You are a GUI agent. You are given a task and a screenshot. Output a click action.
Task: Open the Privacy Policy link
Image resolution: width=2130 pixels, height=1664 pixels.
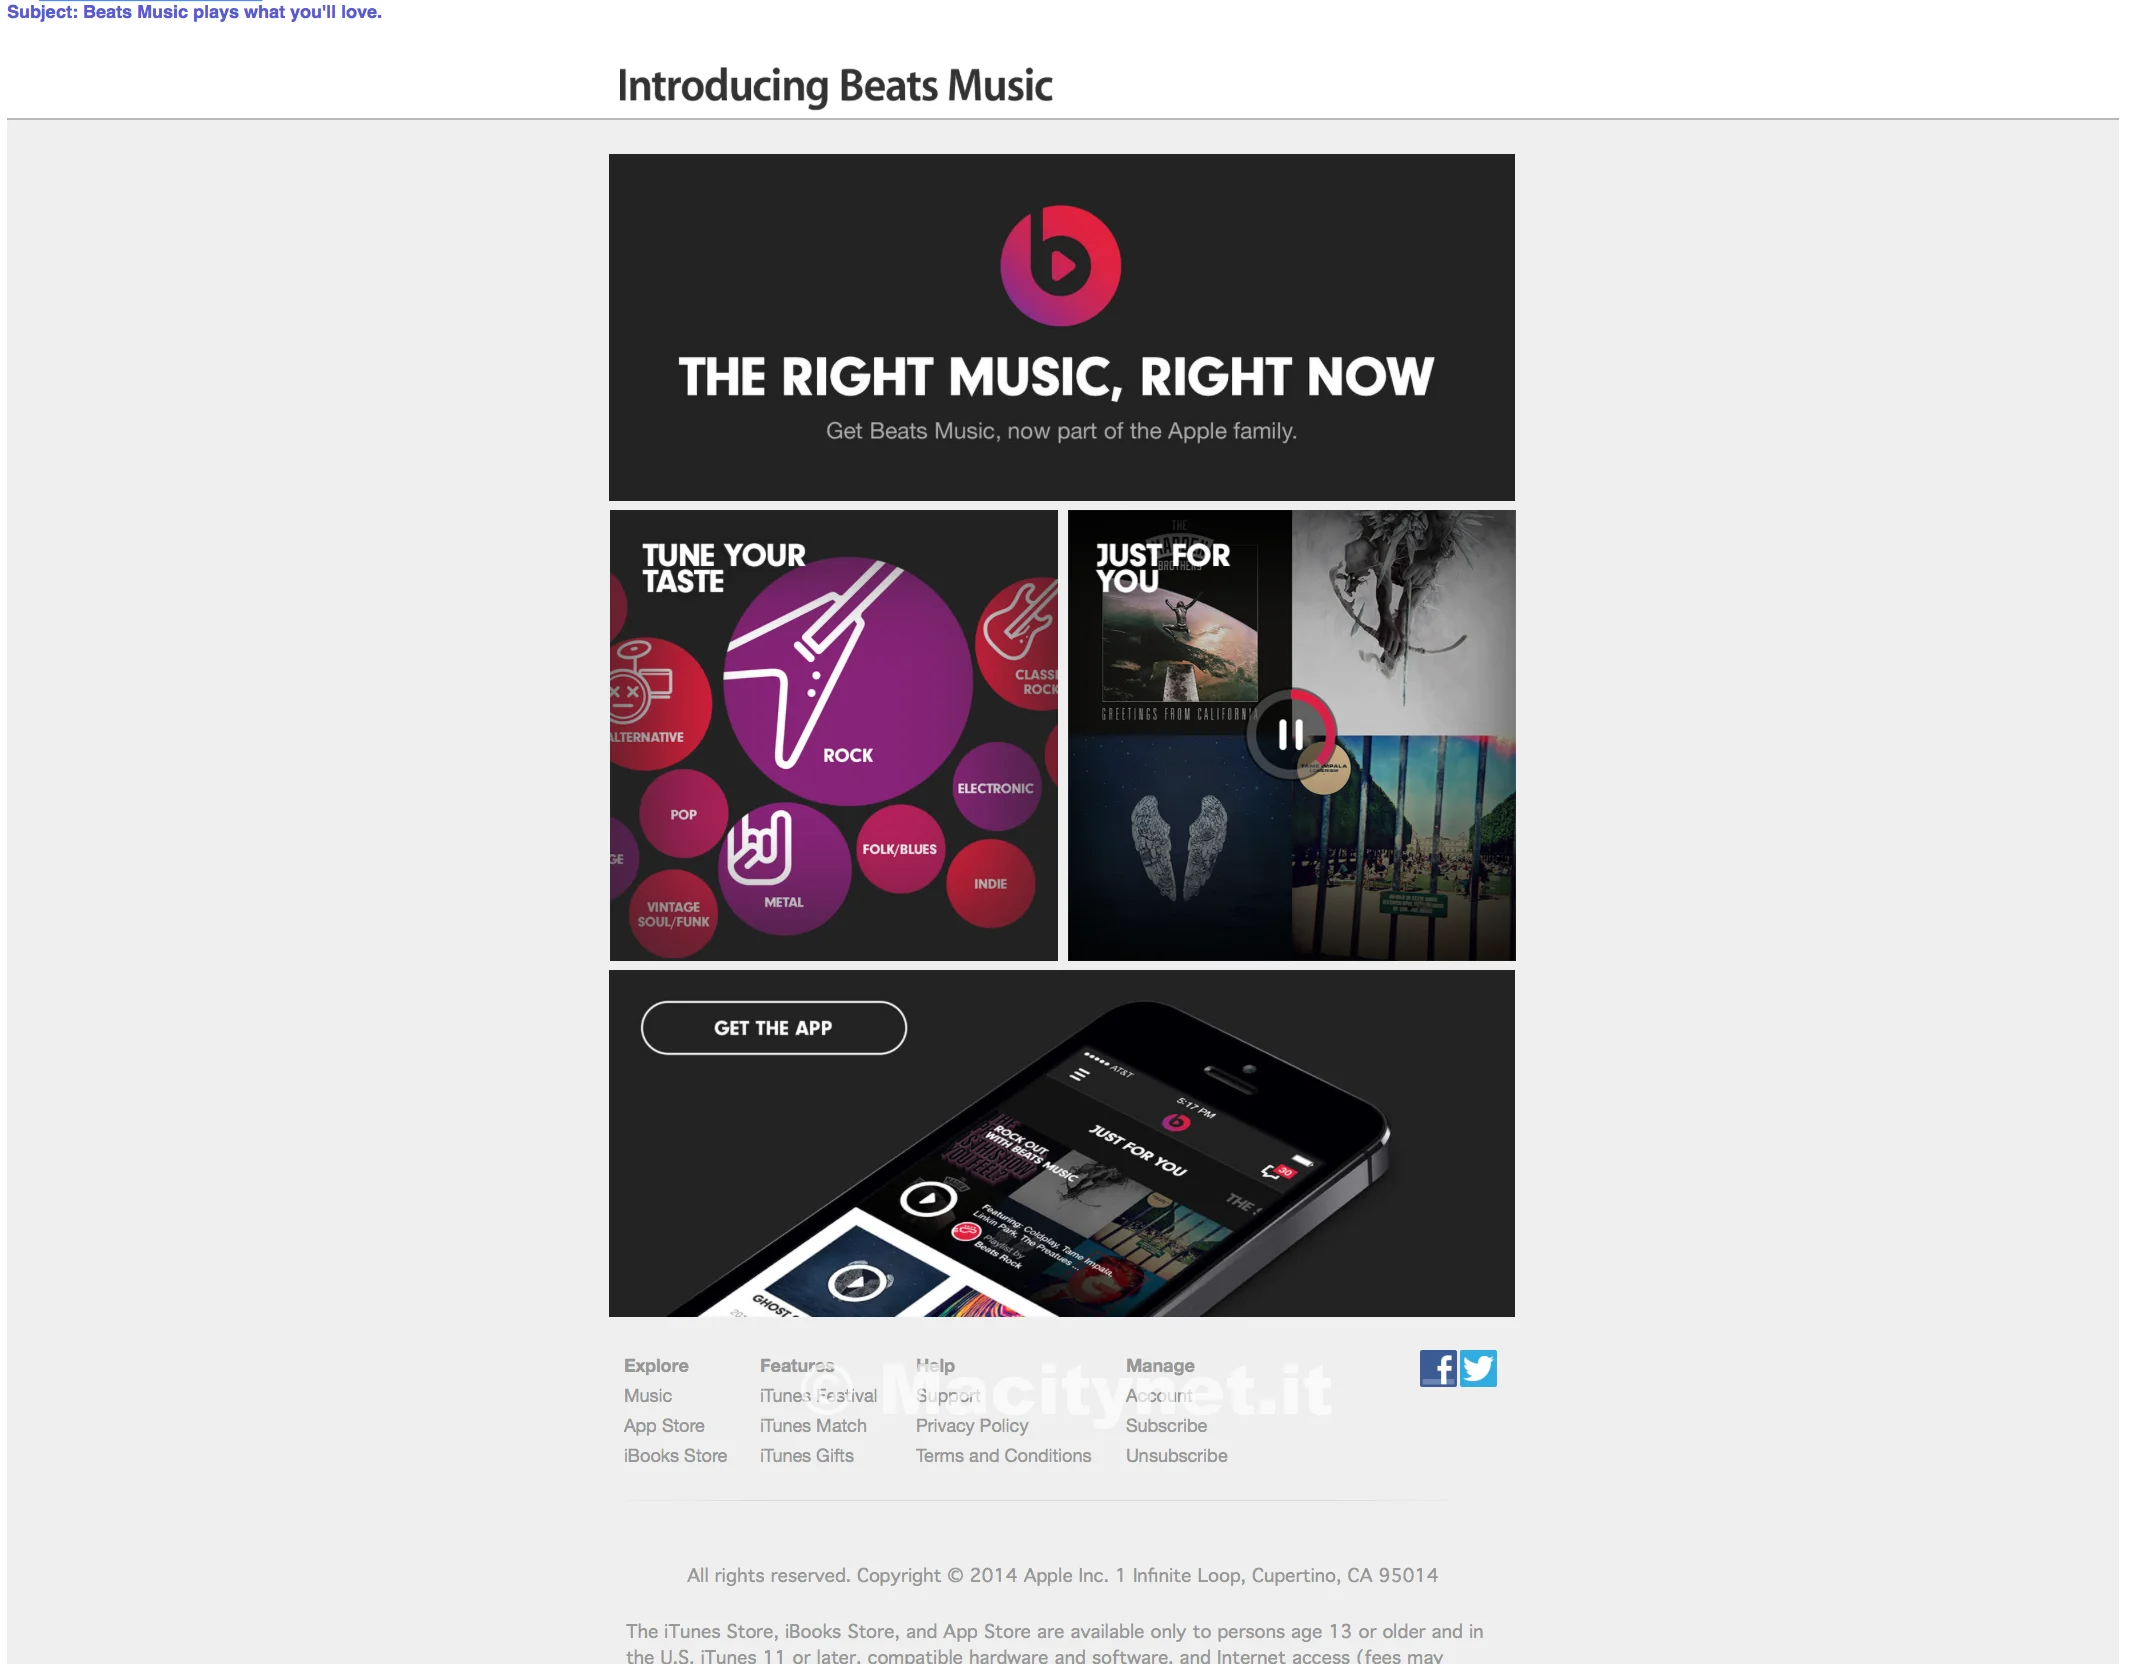(972, 1425)
